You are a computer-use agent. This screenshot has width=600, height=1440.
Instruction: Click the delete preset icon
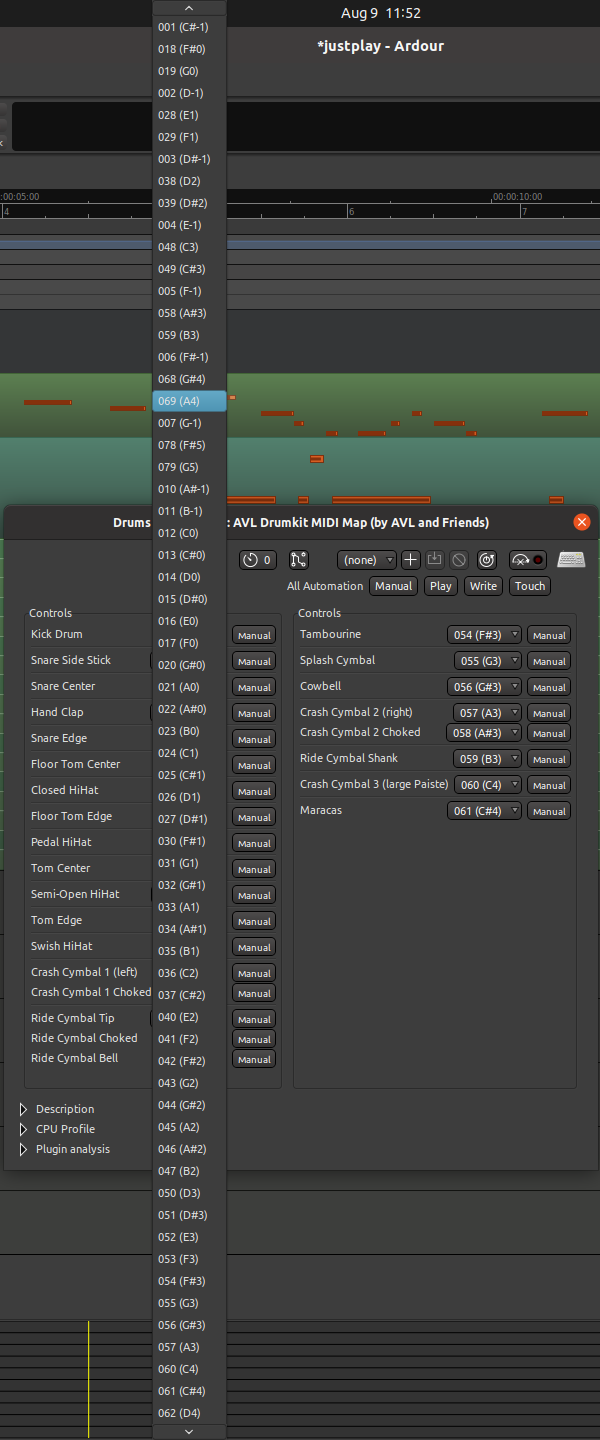[459, 560]
